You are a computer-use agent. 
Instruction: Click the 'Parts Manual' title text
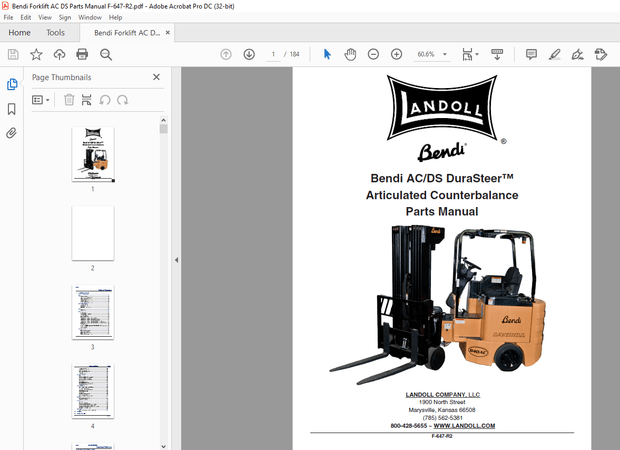pos(442,212)
